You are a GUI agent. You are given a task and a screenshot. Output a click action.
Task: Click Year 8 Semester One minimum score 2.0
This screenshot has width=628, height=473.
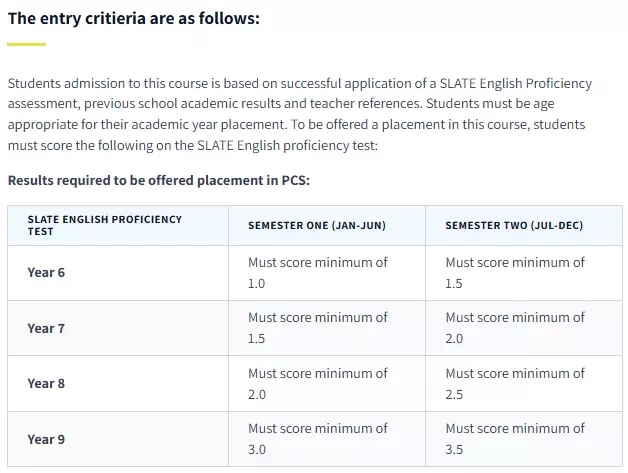[318, 384]
